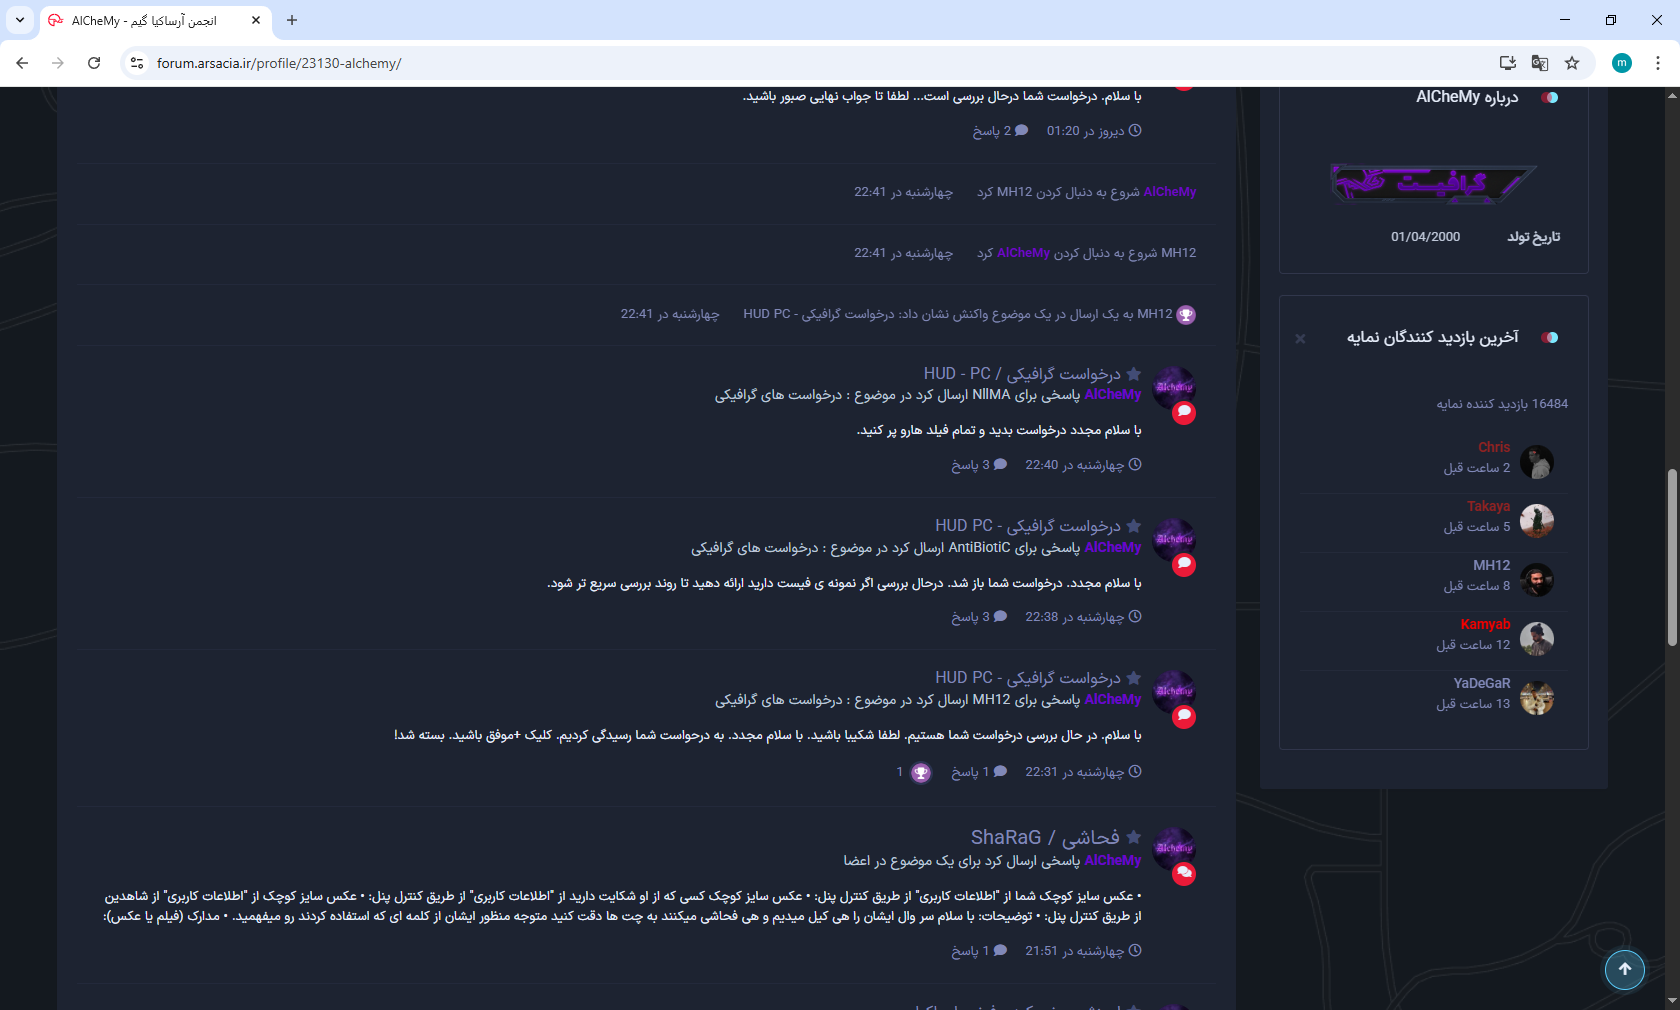Click the AlCheMy signature banner image
1680x1010 pixels.
point(1432,183)
